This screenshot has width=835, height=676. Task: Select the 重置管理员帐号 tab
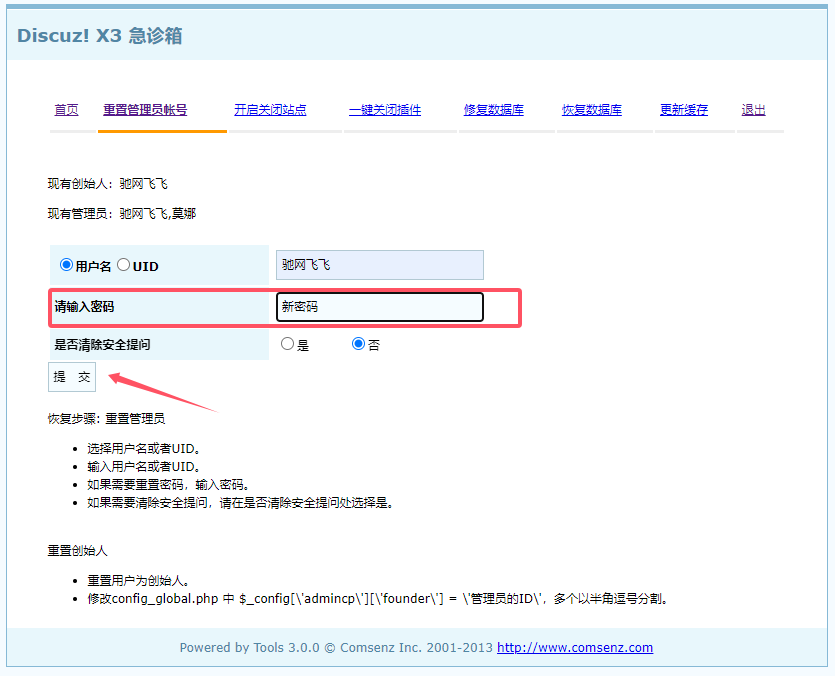(145, 110)
